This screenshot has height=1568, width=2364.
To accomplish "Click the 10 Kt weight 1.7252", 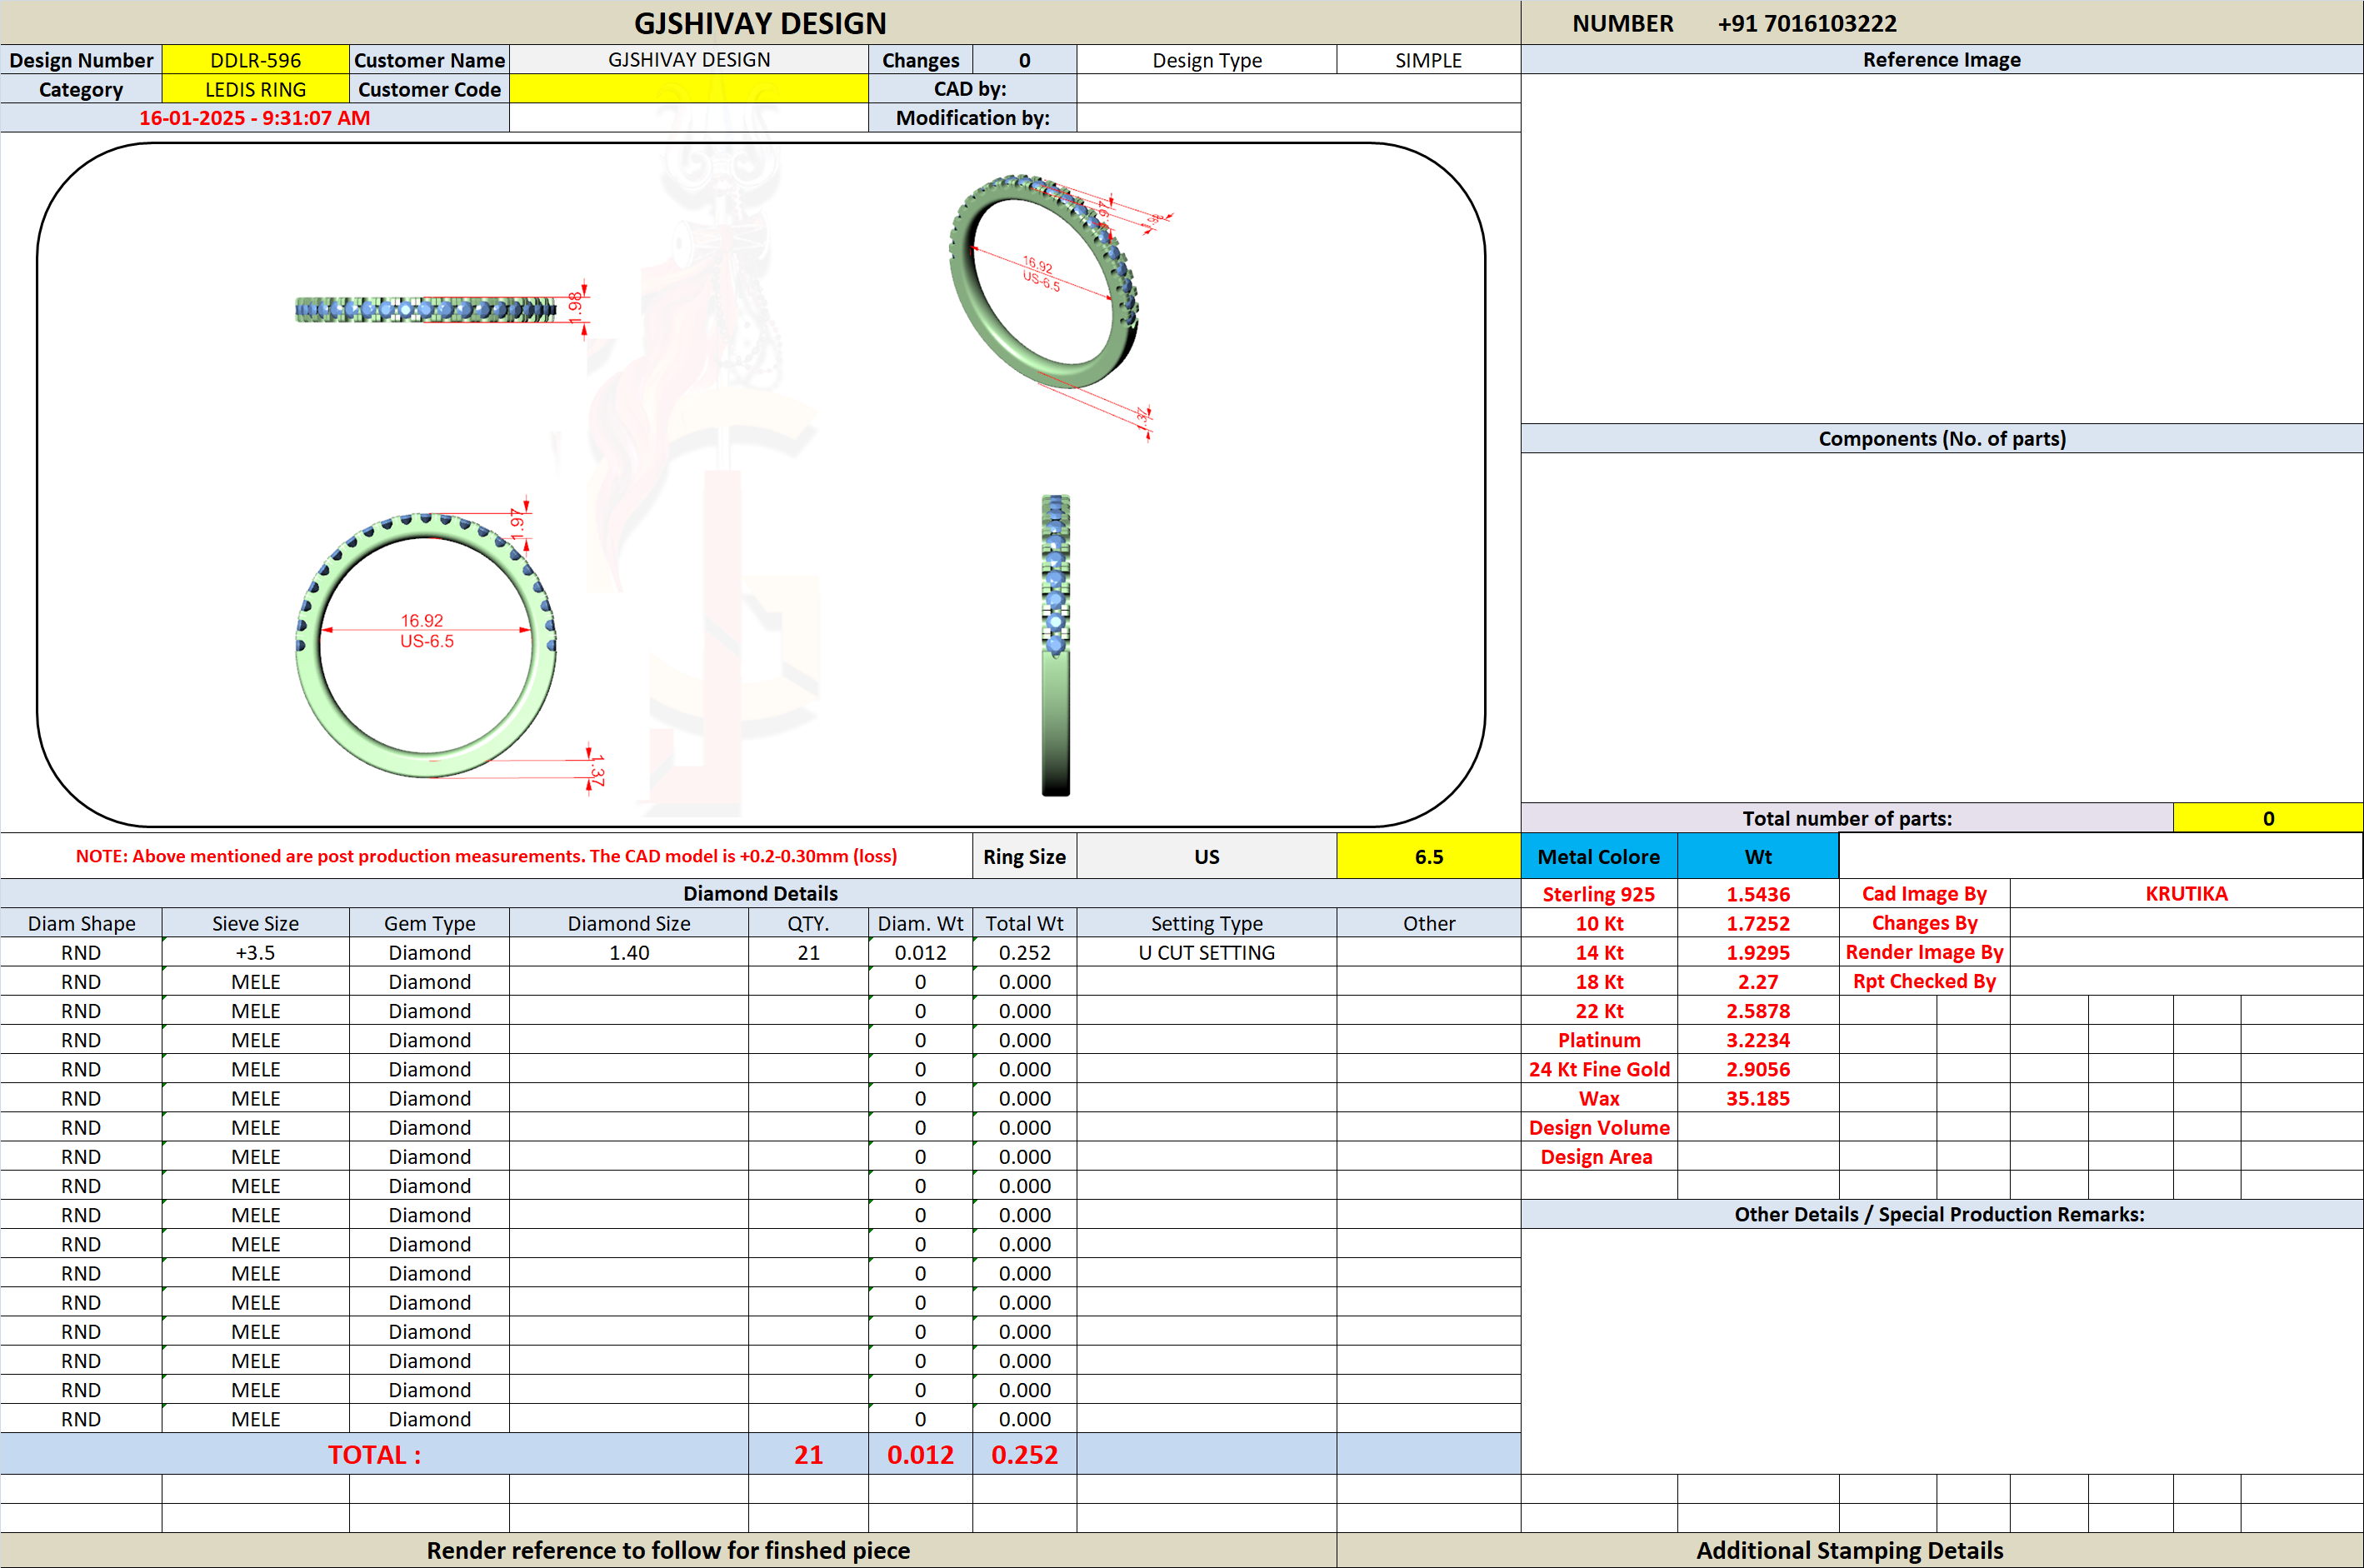I will [x=1757, y=923].
